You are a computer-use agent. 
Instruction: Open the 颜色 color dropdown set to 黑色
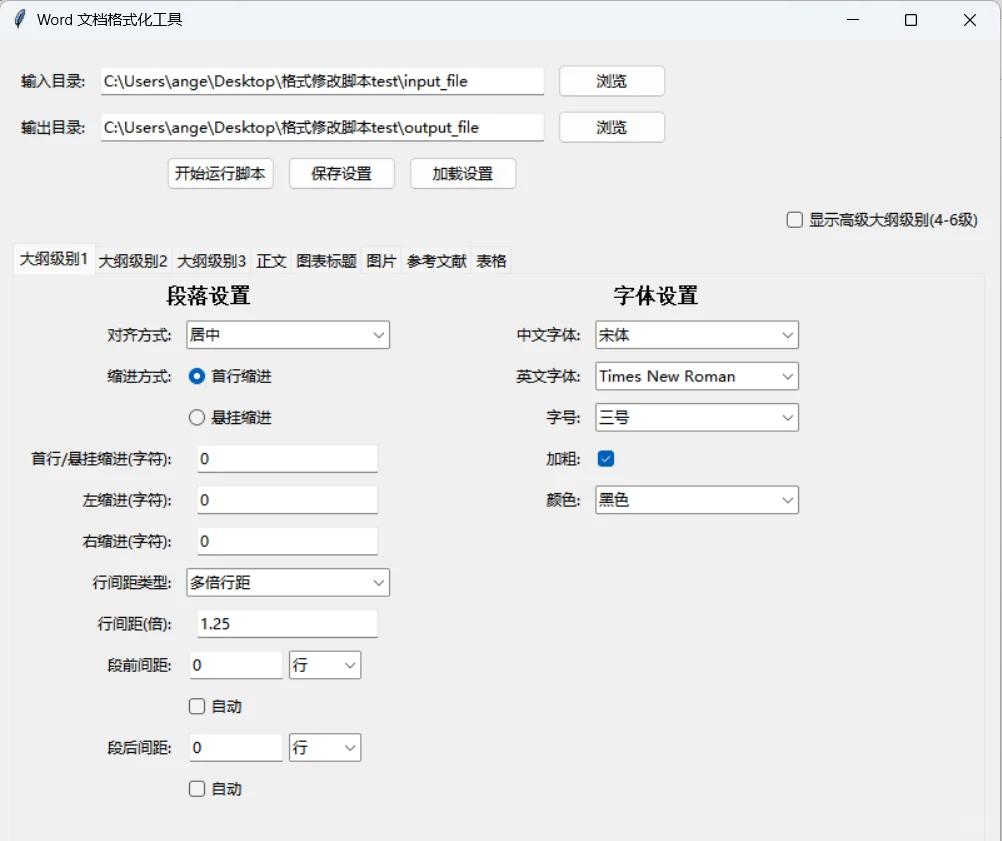click(x=696, y=499)
